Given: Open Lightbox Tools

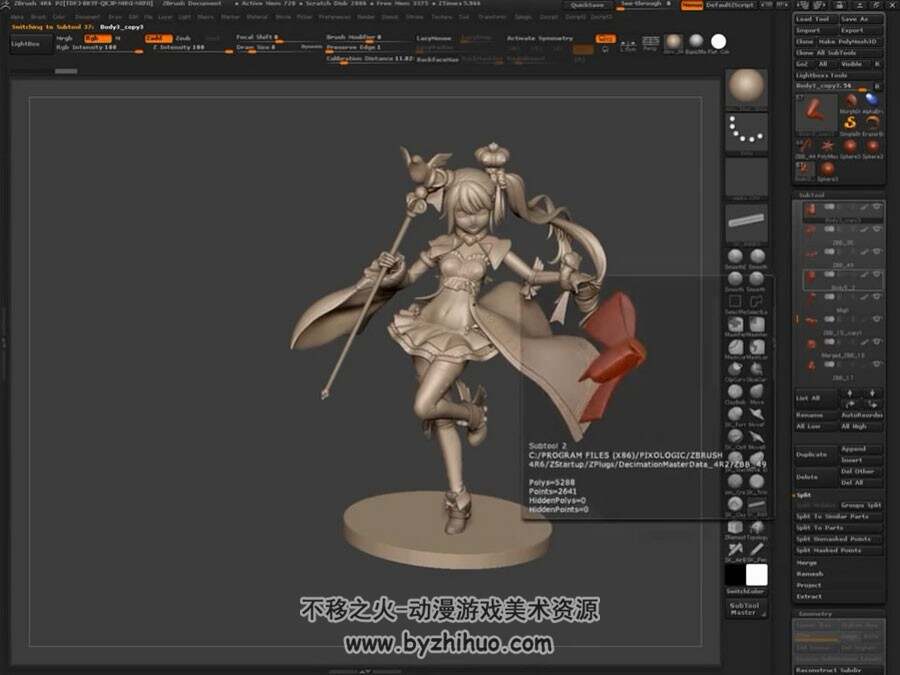Looking at the screenshot, I should pos(839,75).
